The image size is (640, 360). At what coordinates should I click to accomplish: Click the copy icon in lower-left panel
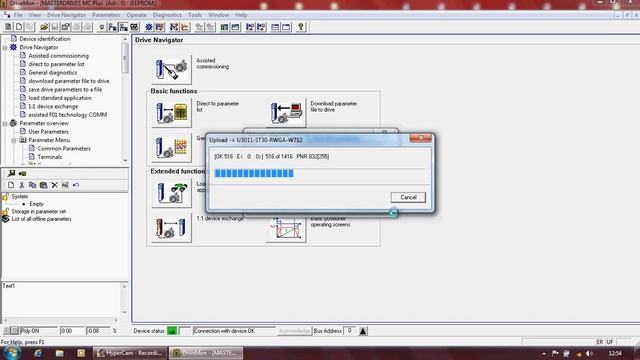(x=32, y=185)
